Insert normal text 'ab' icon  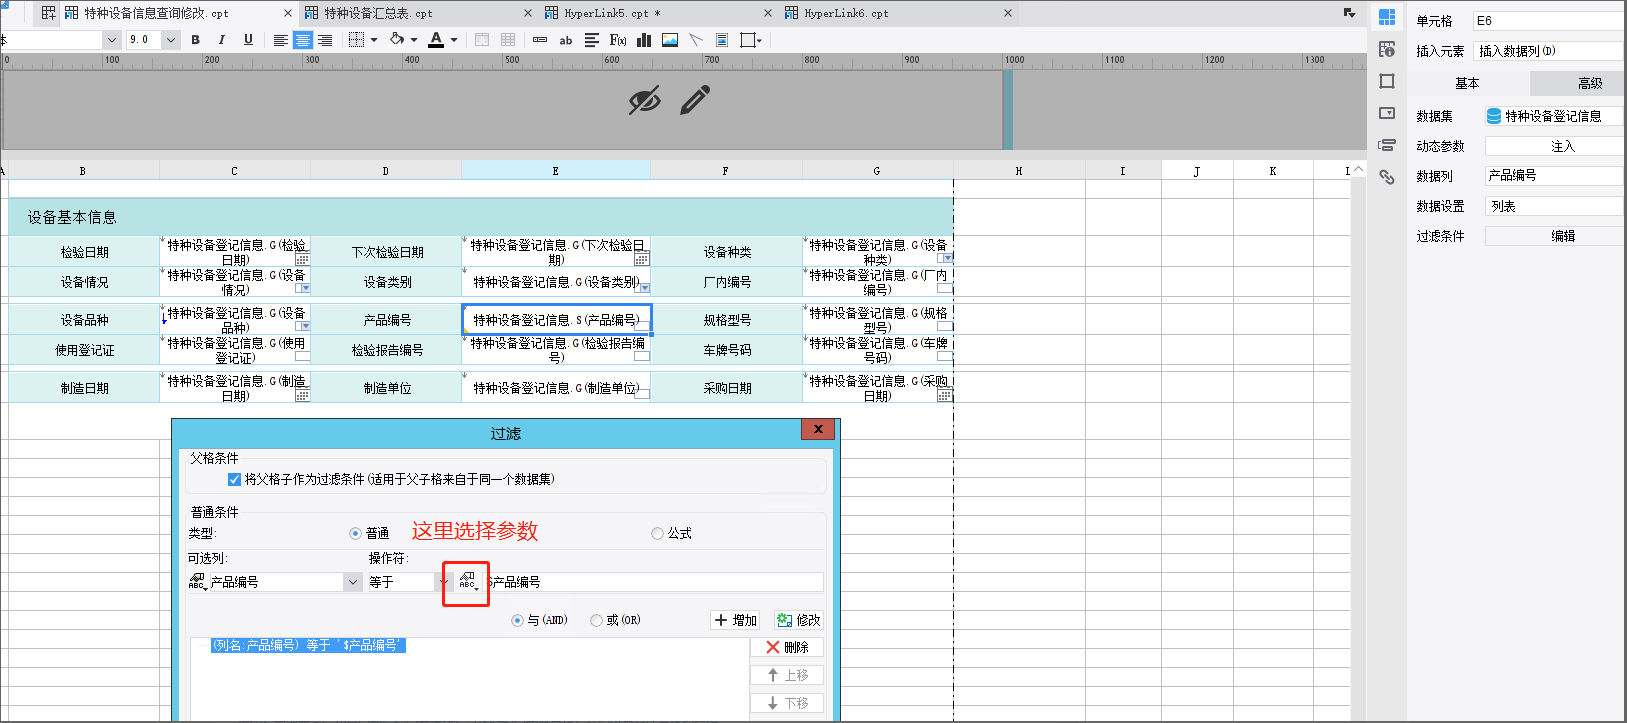565,40
